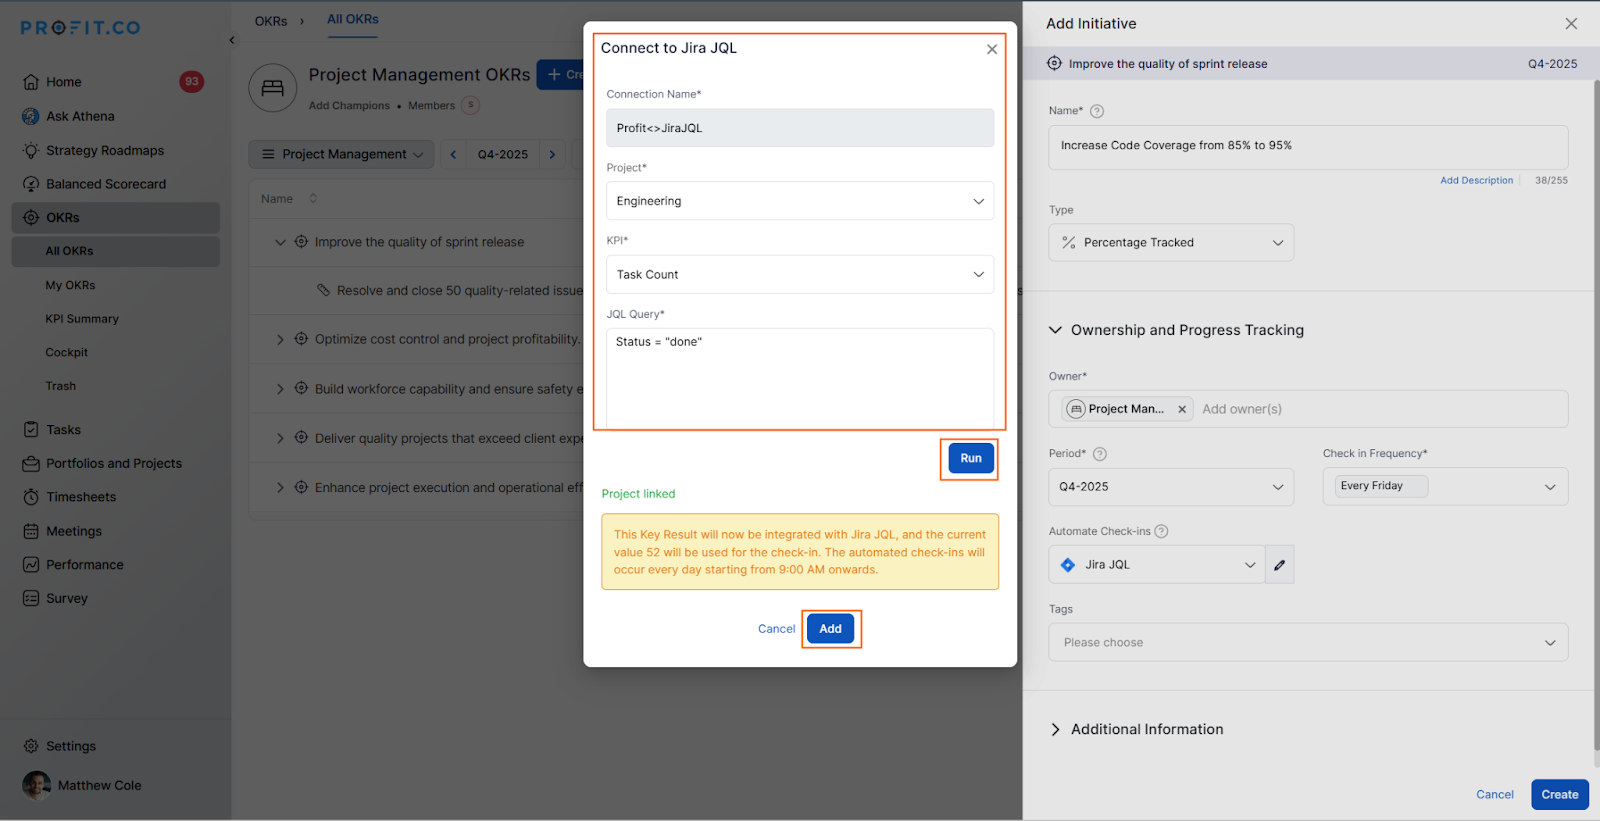Click the Name help icon
This screenshot has height=821, width=1600.
click(x=1097, y=111)
